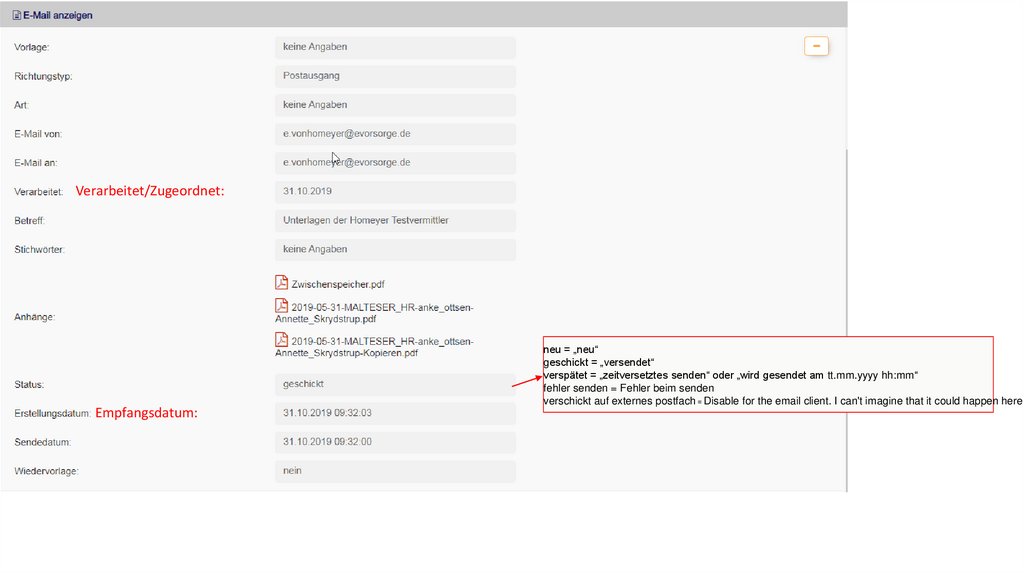The height and width of the screenshot is (574, 1024).
Task: Collapse the panel with the minus button
Action: click(816, 46)
